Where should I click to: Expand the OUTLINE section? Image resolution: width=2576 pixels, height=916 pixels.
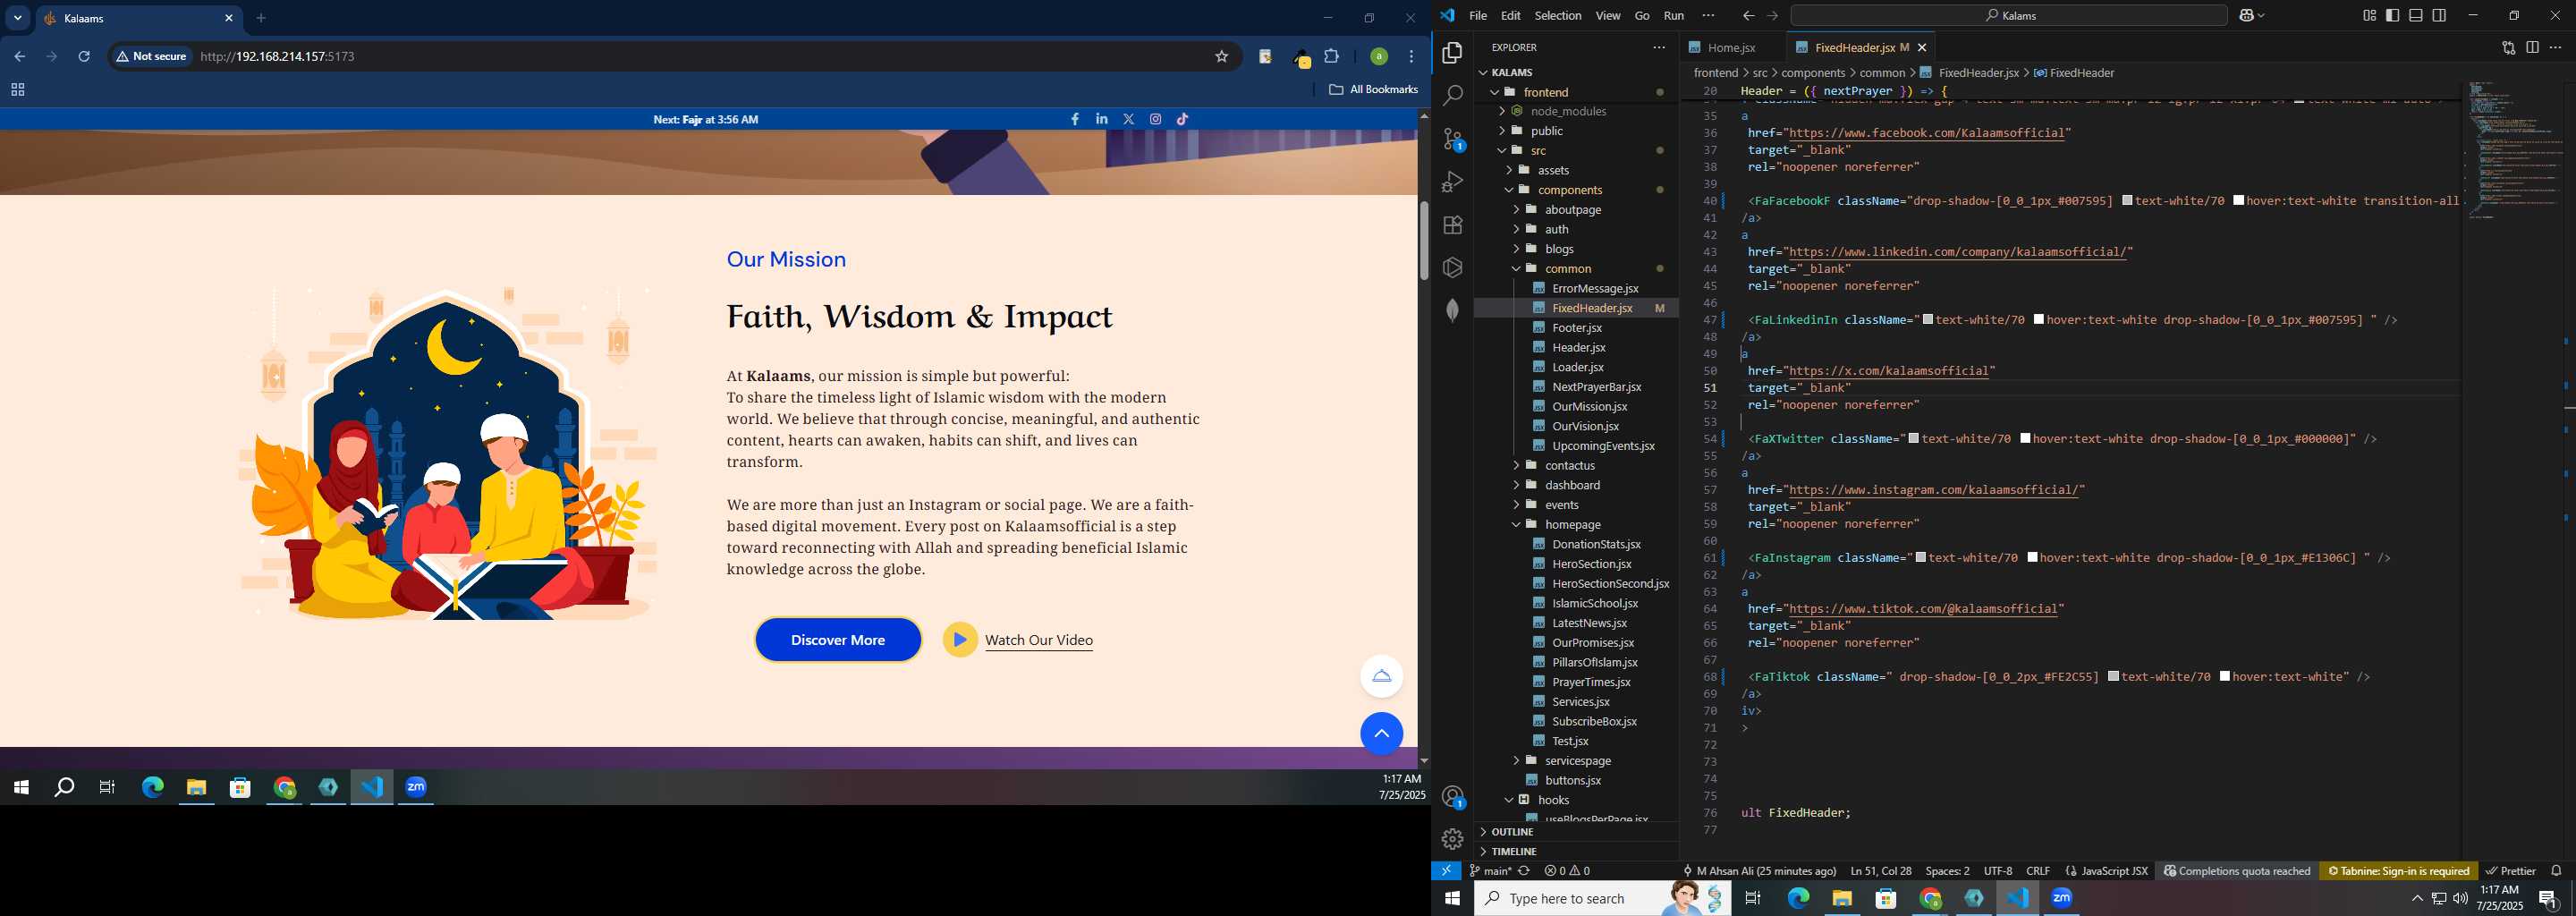click(x=1511, y=832)
